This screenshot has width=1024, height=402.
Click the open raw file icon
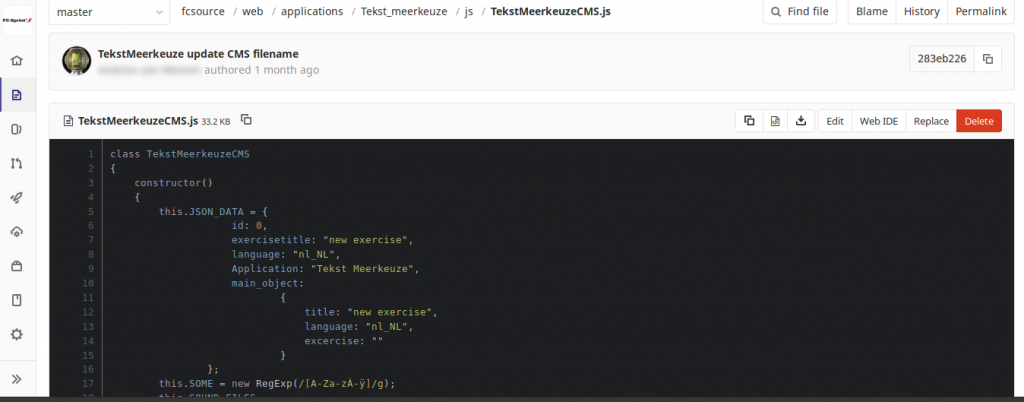pos(774,121)
